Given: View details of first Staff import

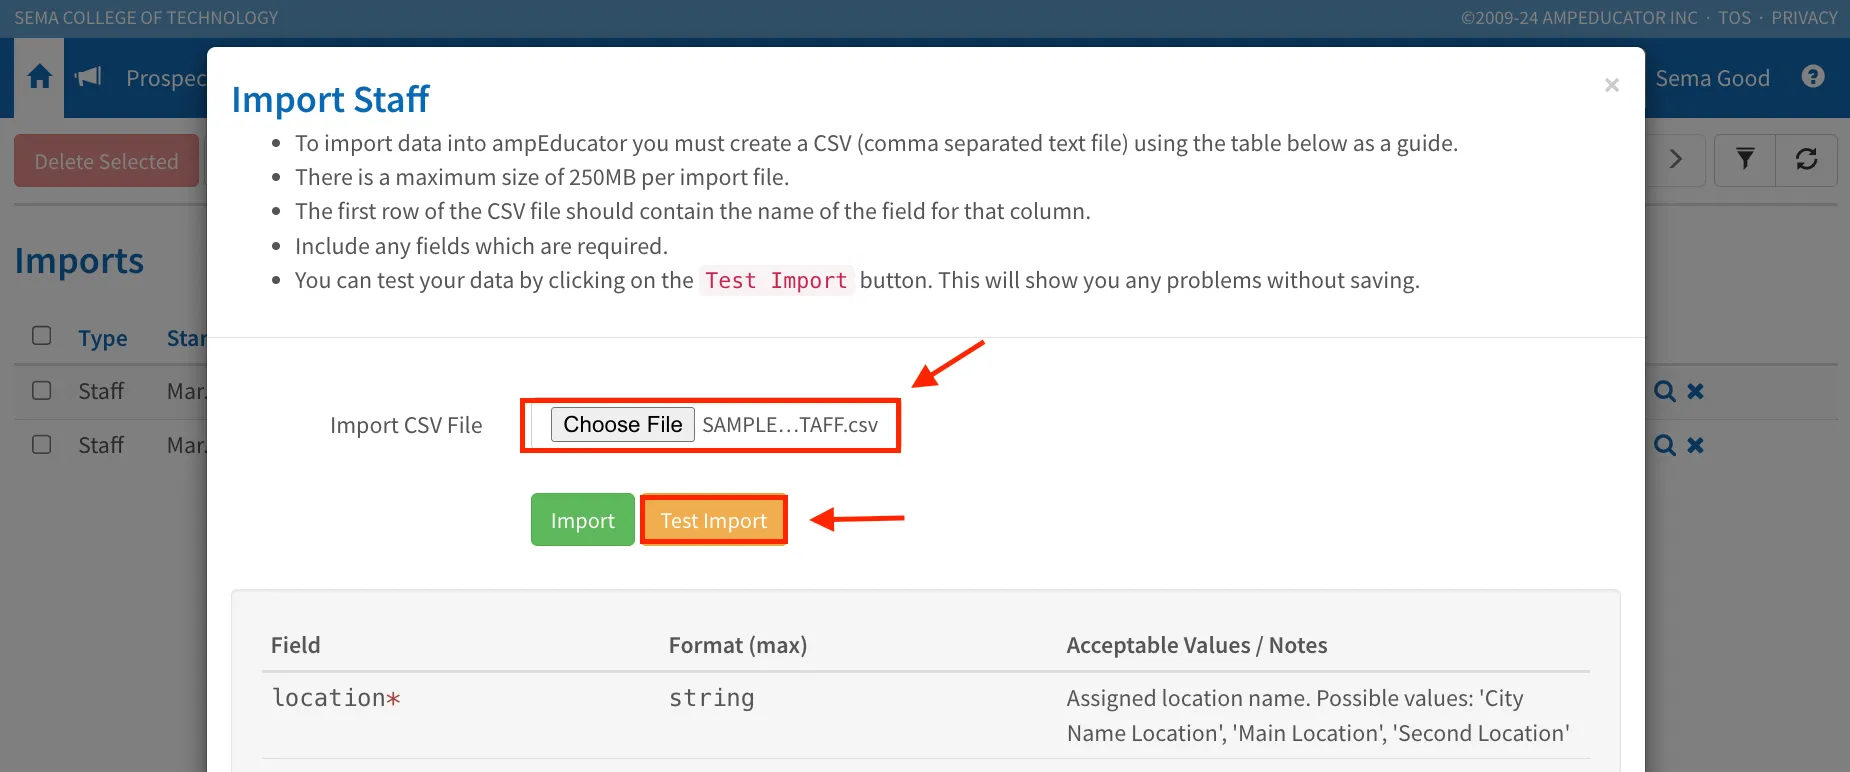Looking at the screenshot, I should (1664, 391).
